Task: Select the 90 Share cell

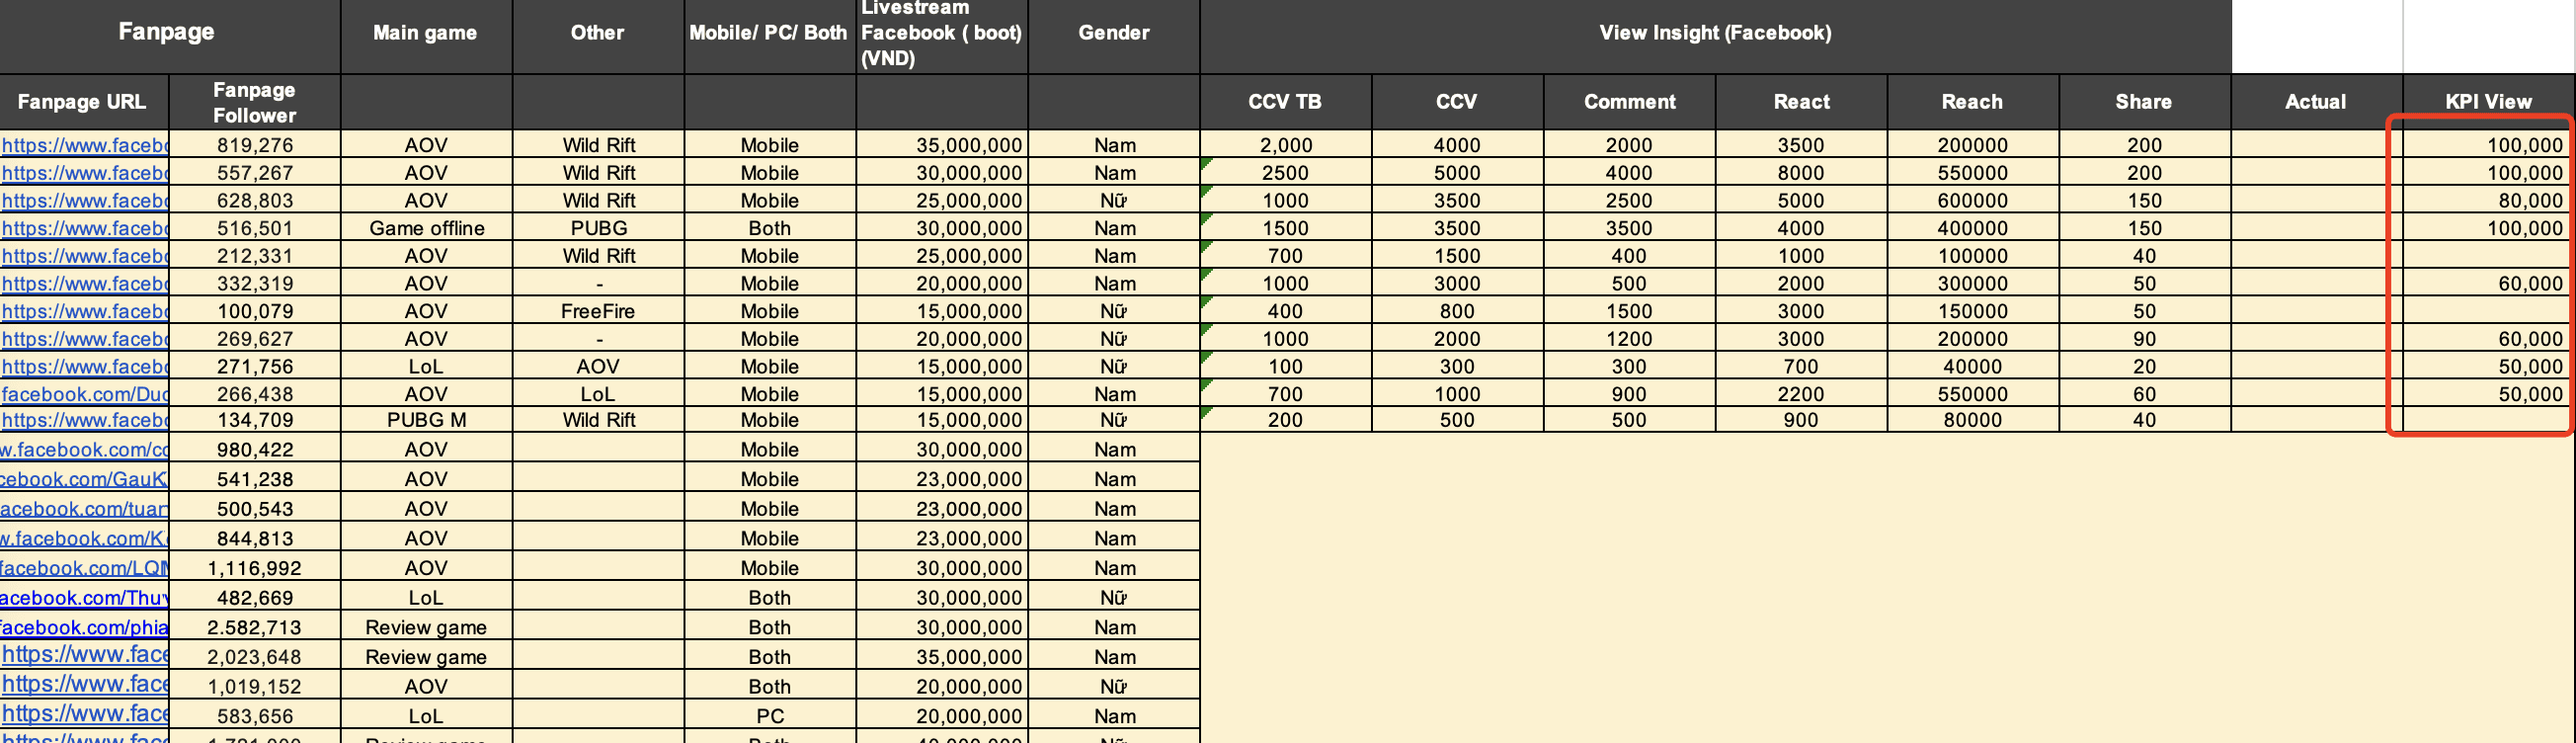Action: click(2145, 339)
